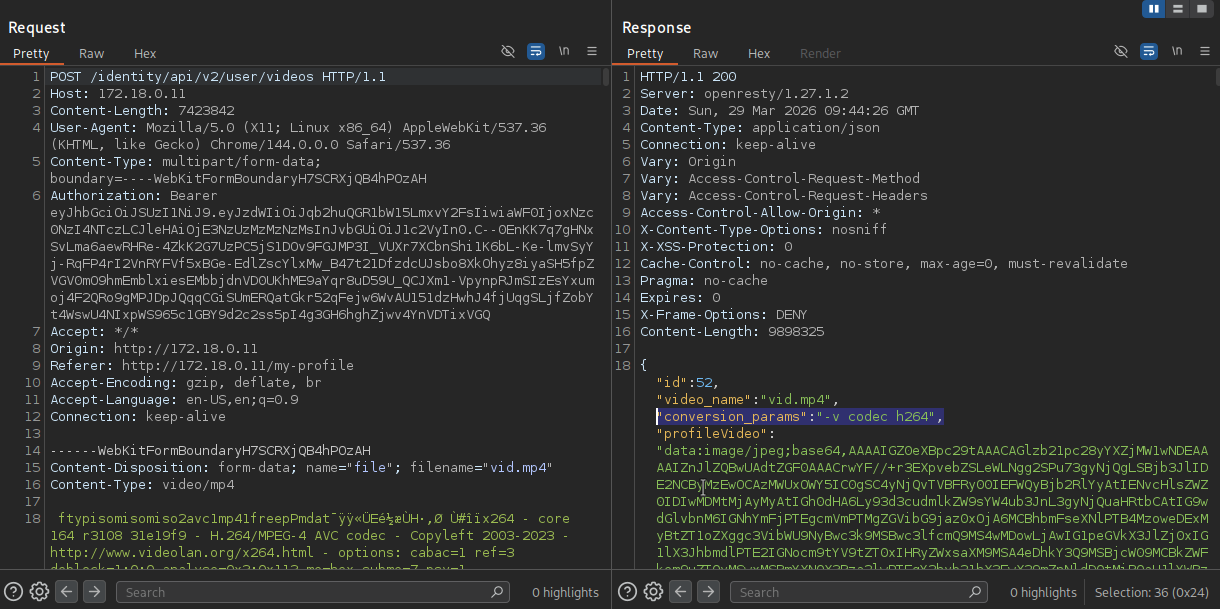Screen dimensions: 1220x609
Task: Open the Response panel hamburger menu
Action: pyautogui.click(x=1205, y=51)
